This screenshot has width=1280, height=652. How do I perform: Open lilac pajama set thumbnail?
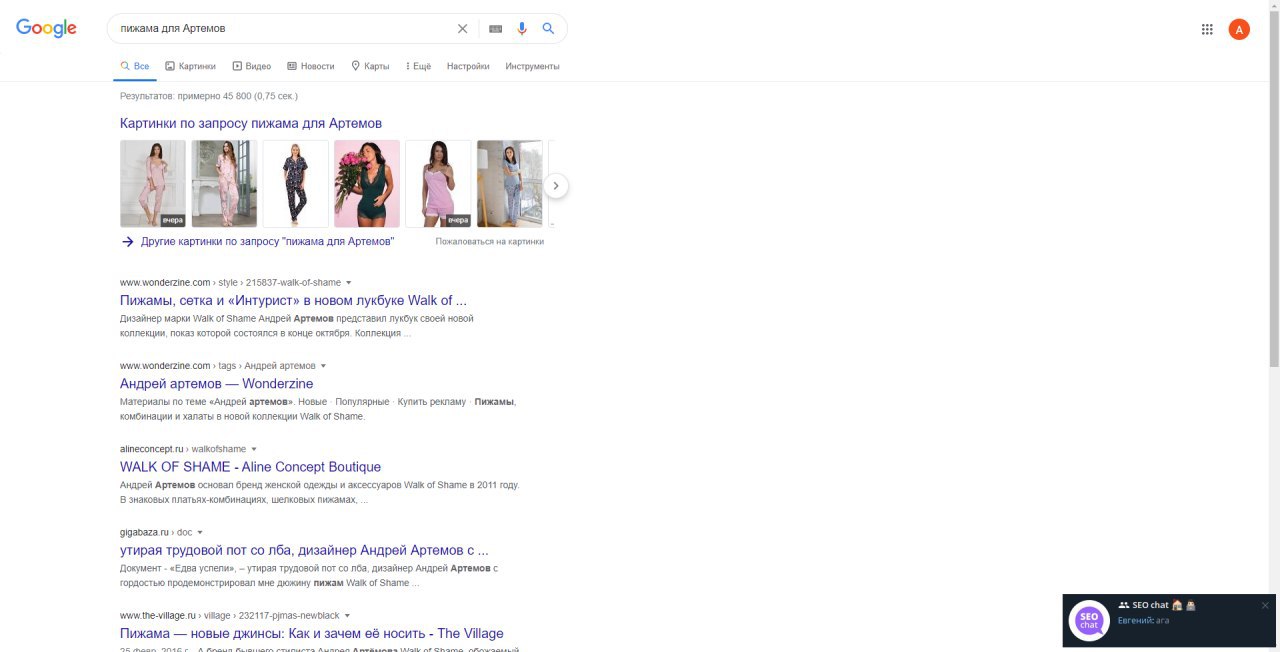pyautogui.click(x=438, y=184)
